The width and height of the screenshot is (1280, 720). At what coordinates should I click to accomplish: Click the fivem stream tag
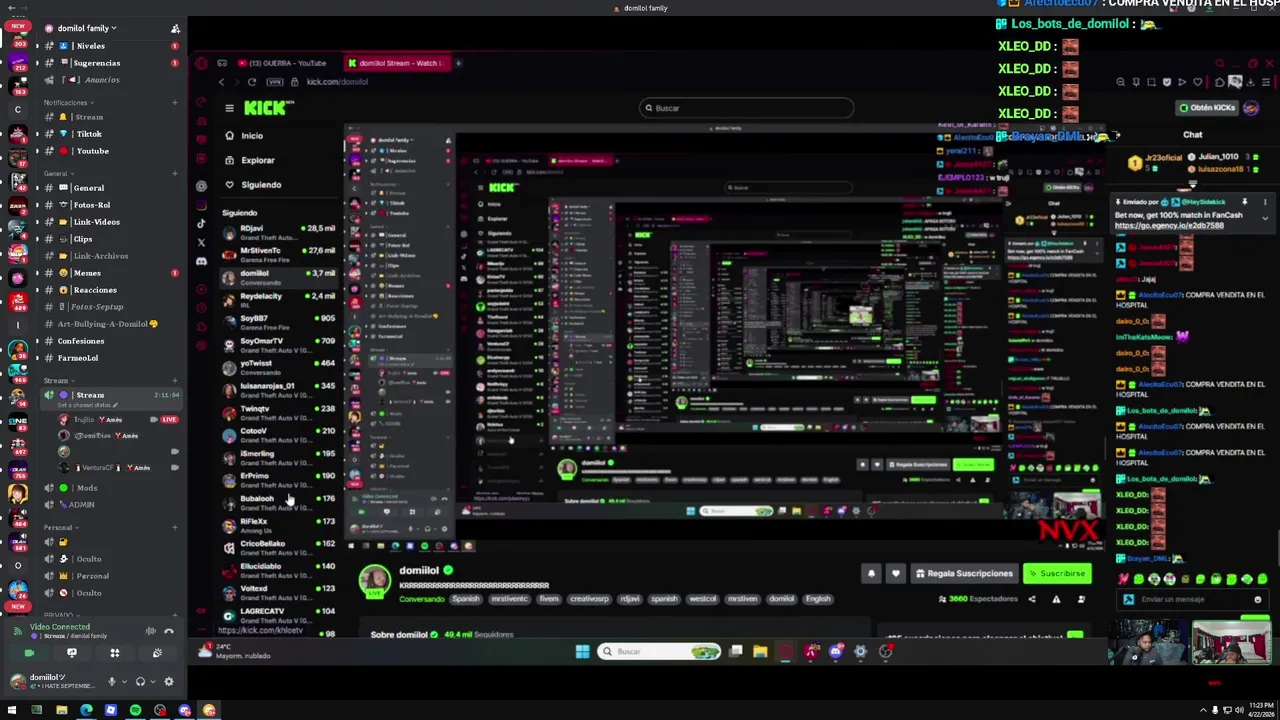click(x=549, y=599)
